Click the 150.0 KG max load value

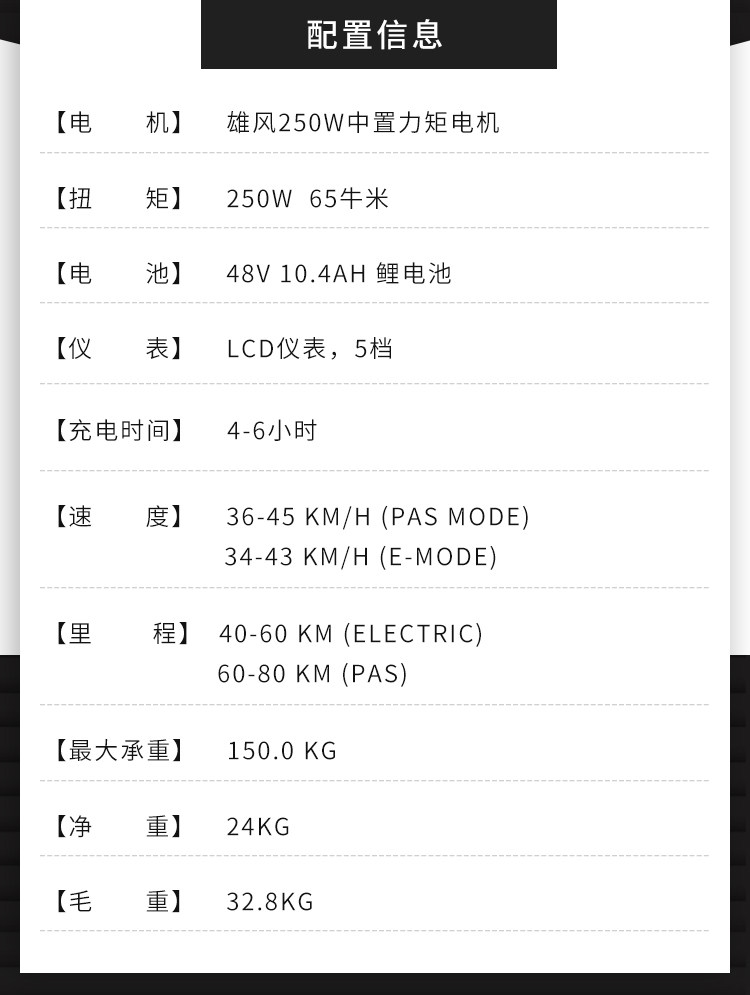click(282, 750)
